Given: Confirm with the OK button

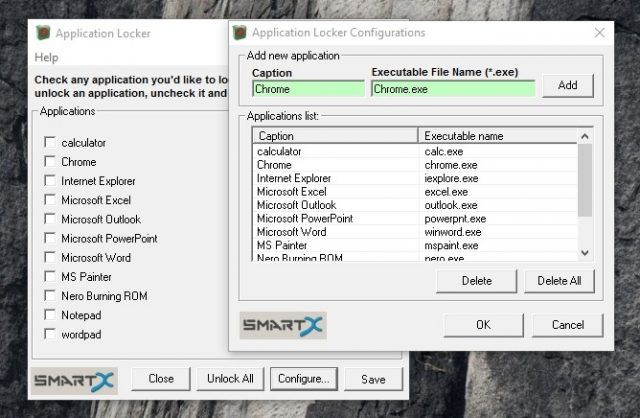Looking at the screenshot, I should coord(483,325).
